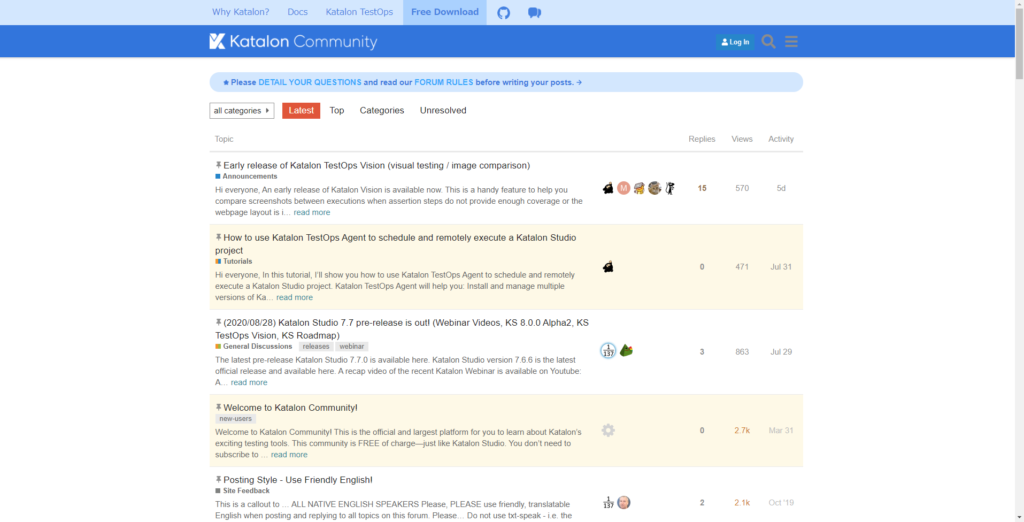Click read more under TestOps Agent excerpt
This screenshot has height=522, width=1024.
click(295, 297)
